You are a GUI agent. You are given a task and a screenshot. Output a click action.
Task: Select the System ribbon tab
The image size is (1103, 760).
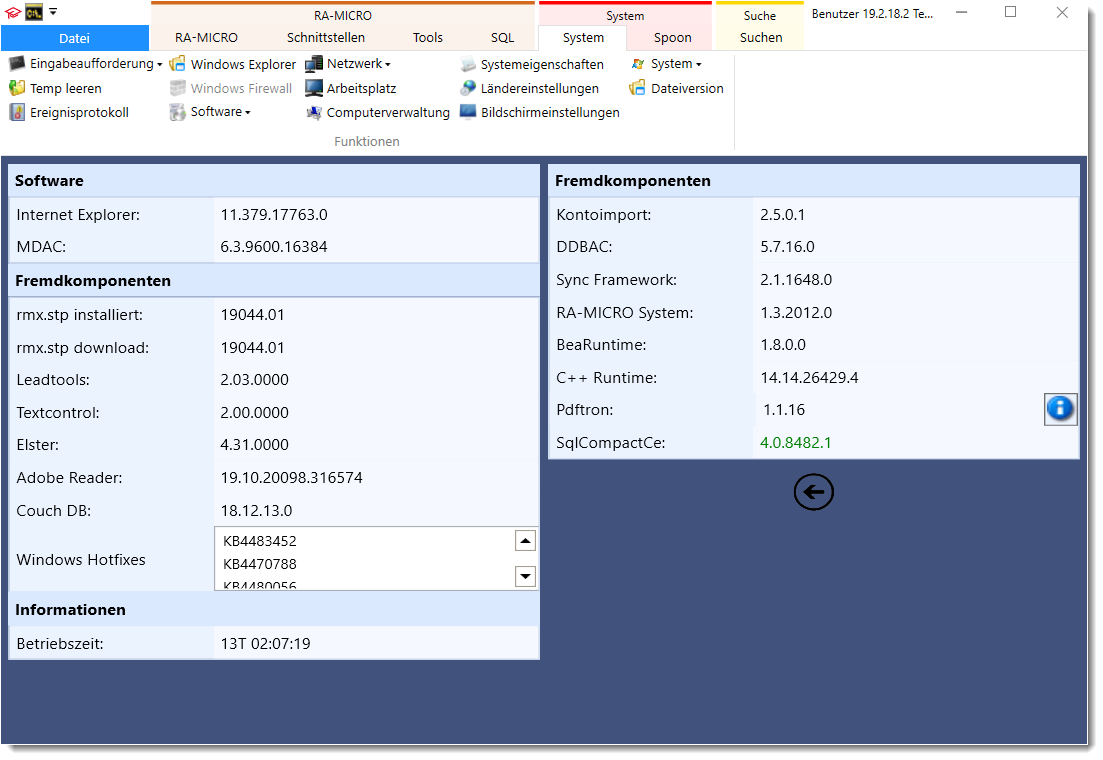coord(583,38)
